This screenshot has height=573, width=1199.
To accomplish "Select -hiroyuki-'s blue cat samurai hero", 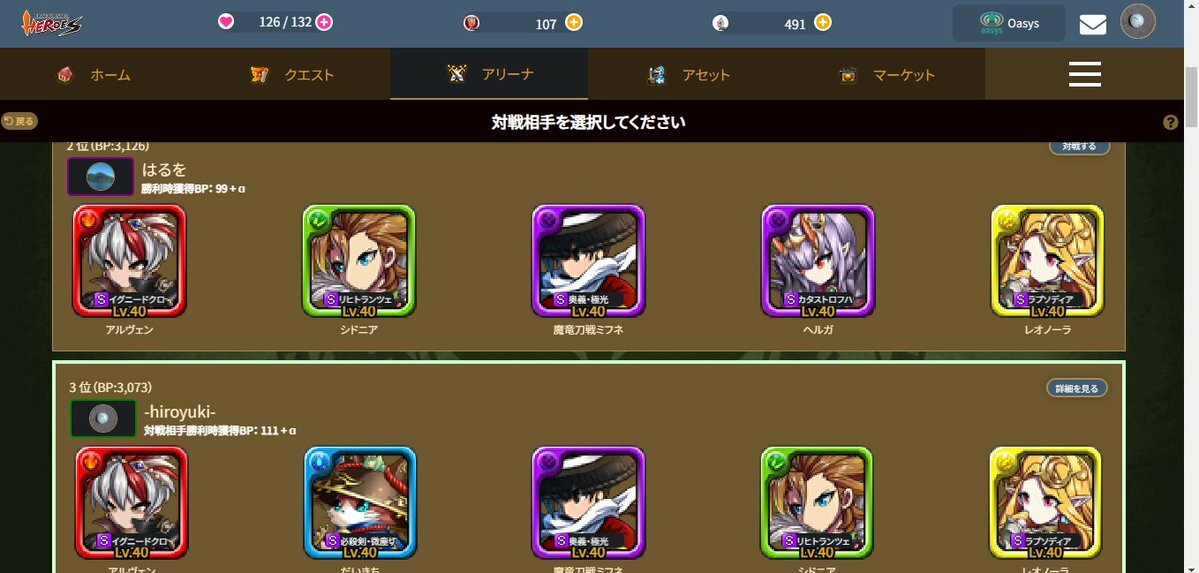I will [360, 503].
